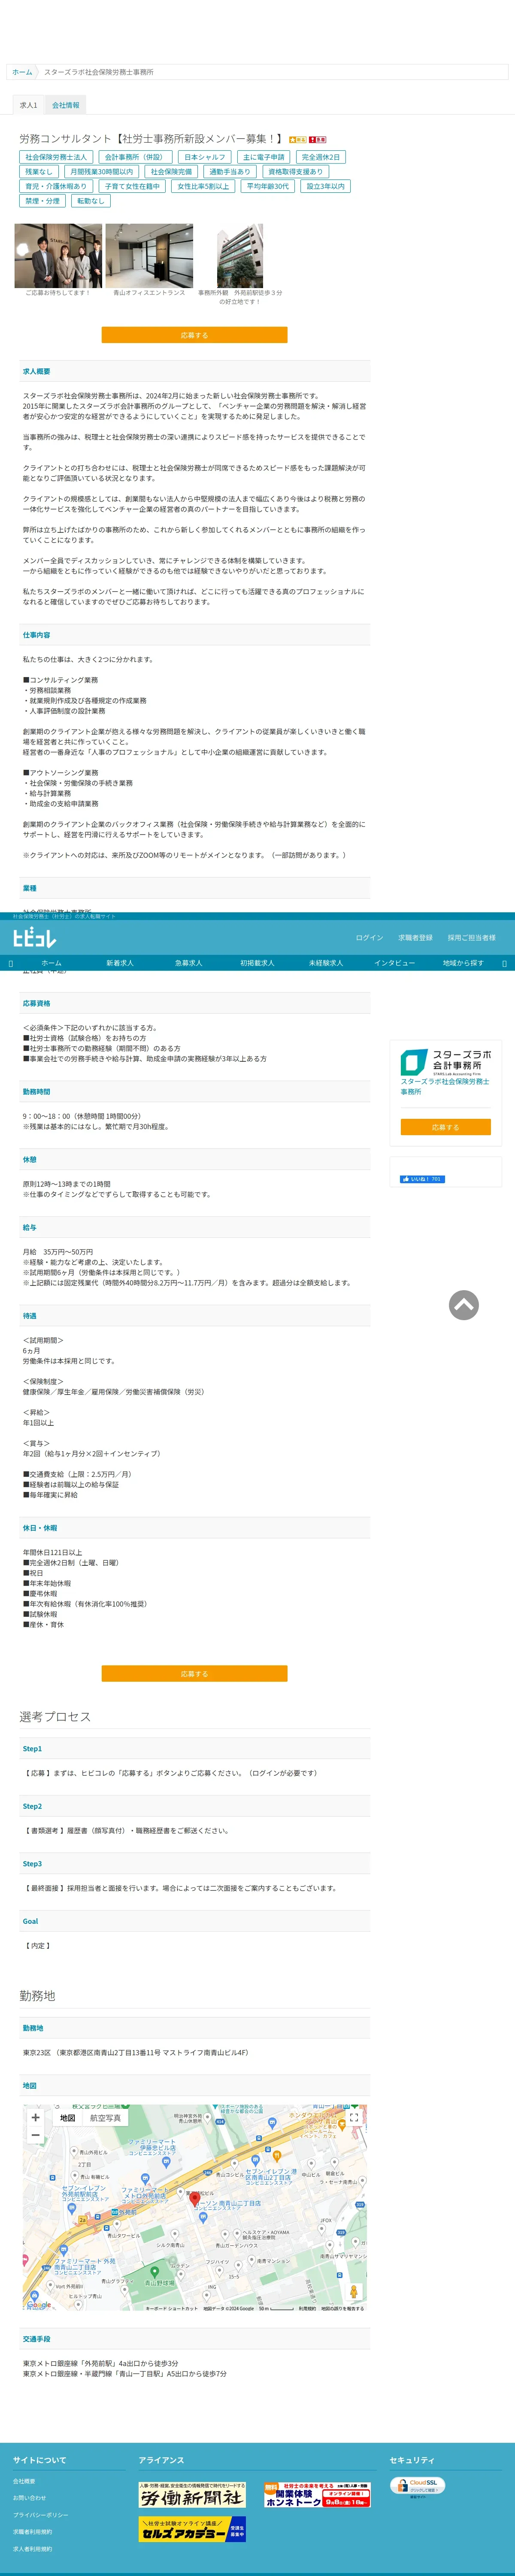Open the 新着求人 nav item
515x2576 pixels.
[120, 963]
